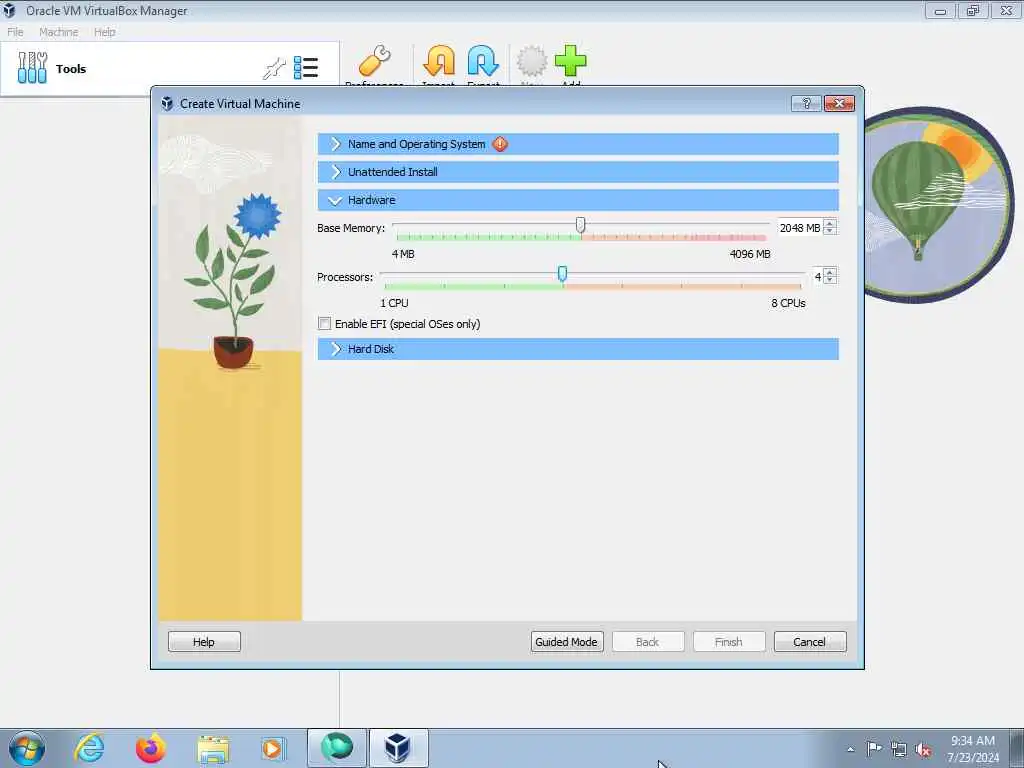Click the Back button
Viewport: 1024px width, 768px height.
(647, 642)
